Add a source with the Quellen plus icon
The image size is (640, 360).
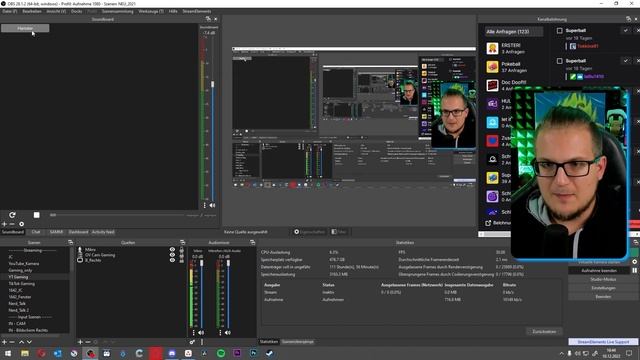click(x=80, y=342)
